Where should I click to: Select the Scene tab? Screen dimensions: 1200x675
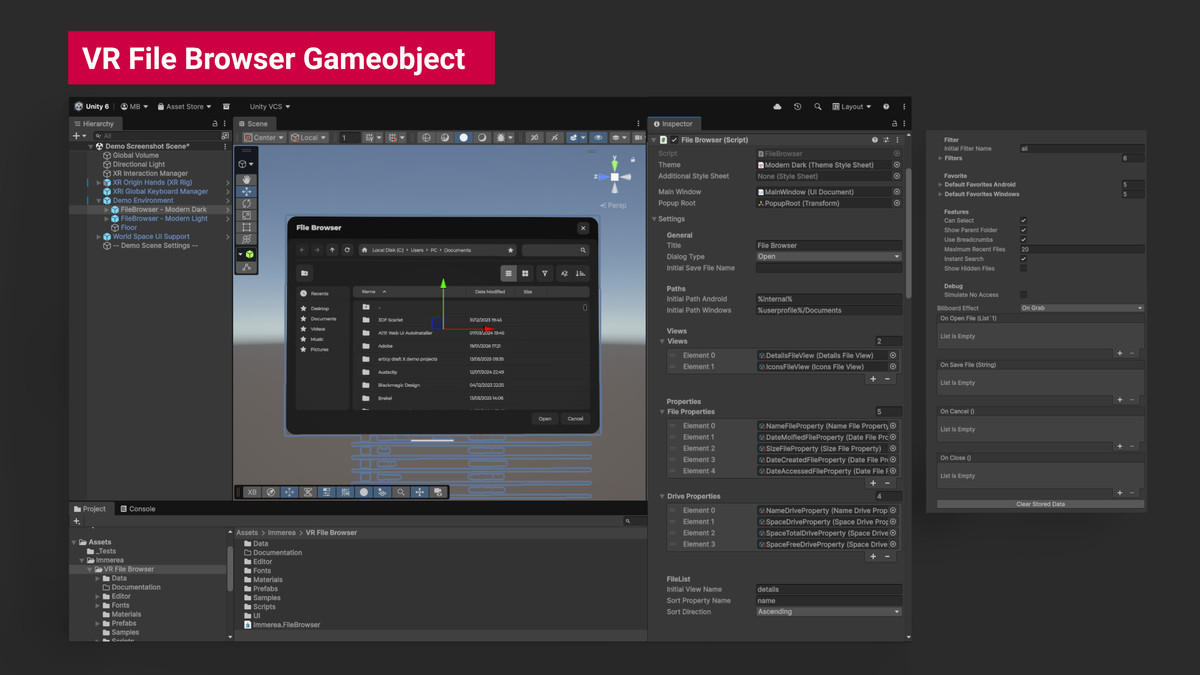pos(253,124)
